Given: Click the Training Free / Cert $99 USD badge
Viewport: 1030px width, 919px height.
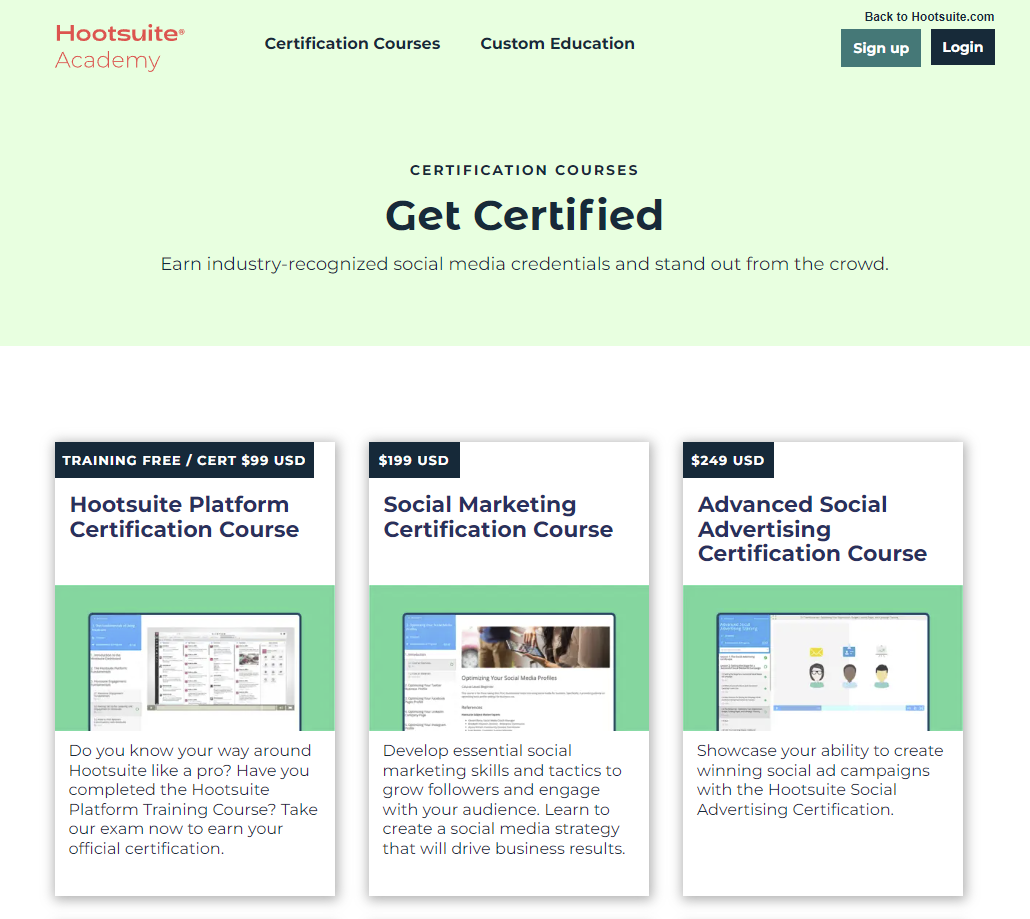Looking at the screenshot, I should click(x=184, y=460).
